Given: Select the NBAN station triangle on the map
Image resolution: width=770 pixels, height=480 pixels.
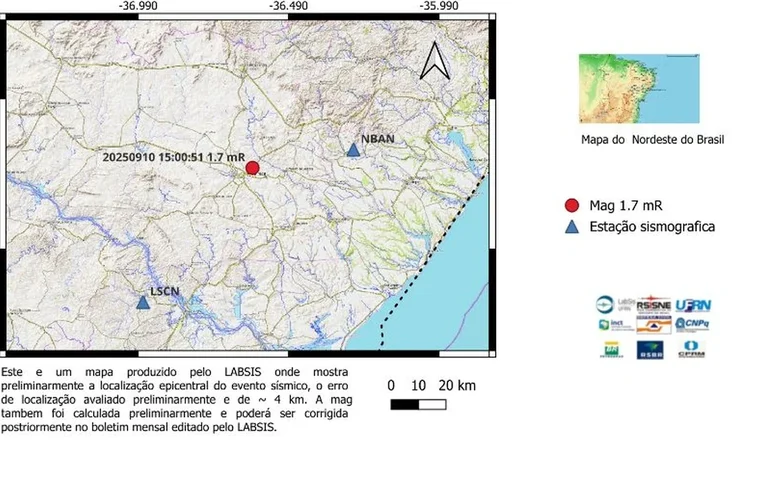Looking at the screenshot, I should point(353,150).
